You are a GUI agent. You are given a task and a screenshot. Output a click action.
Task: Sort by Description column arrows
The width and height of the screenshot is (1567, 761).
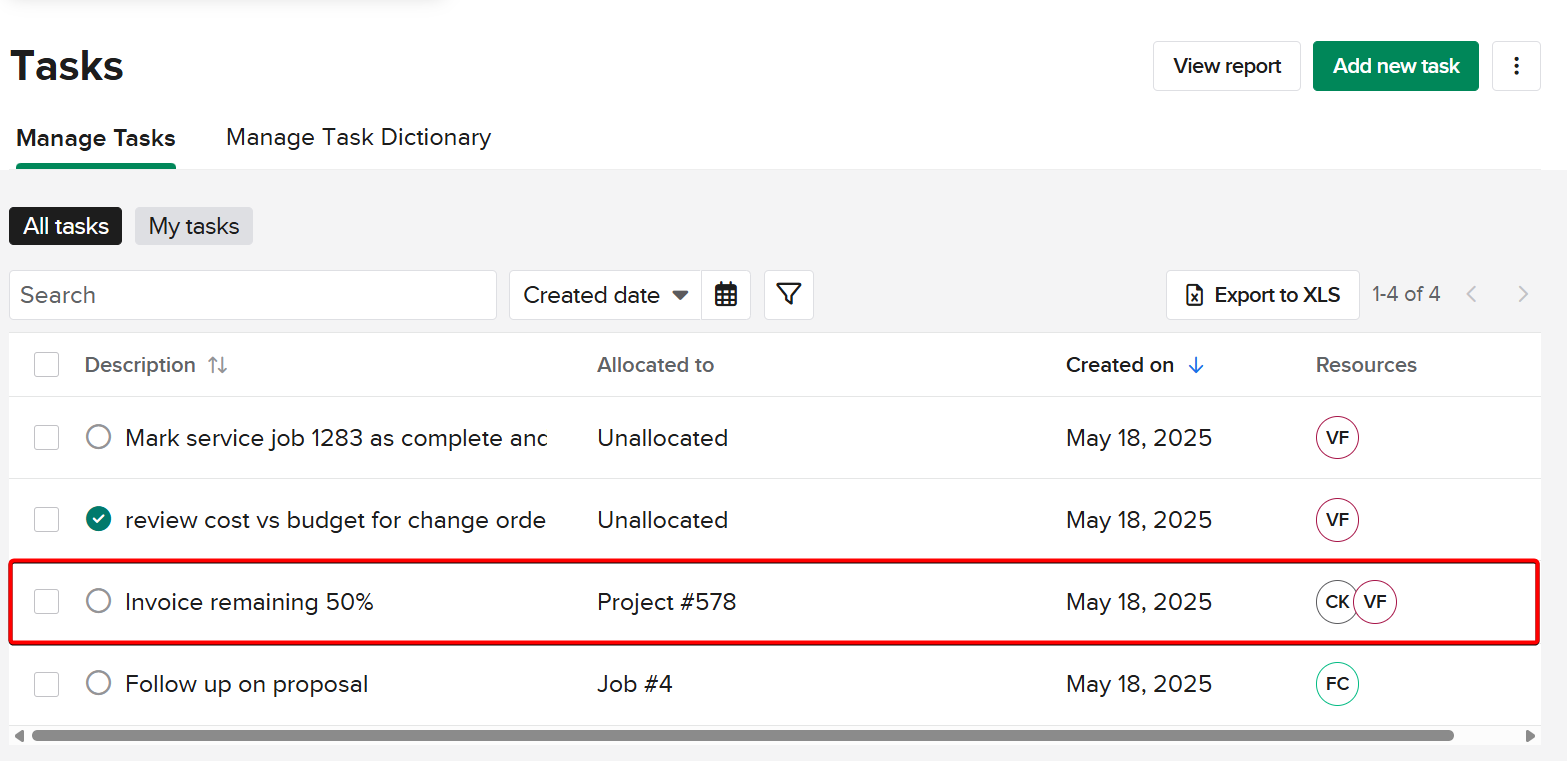point(217,365)
